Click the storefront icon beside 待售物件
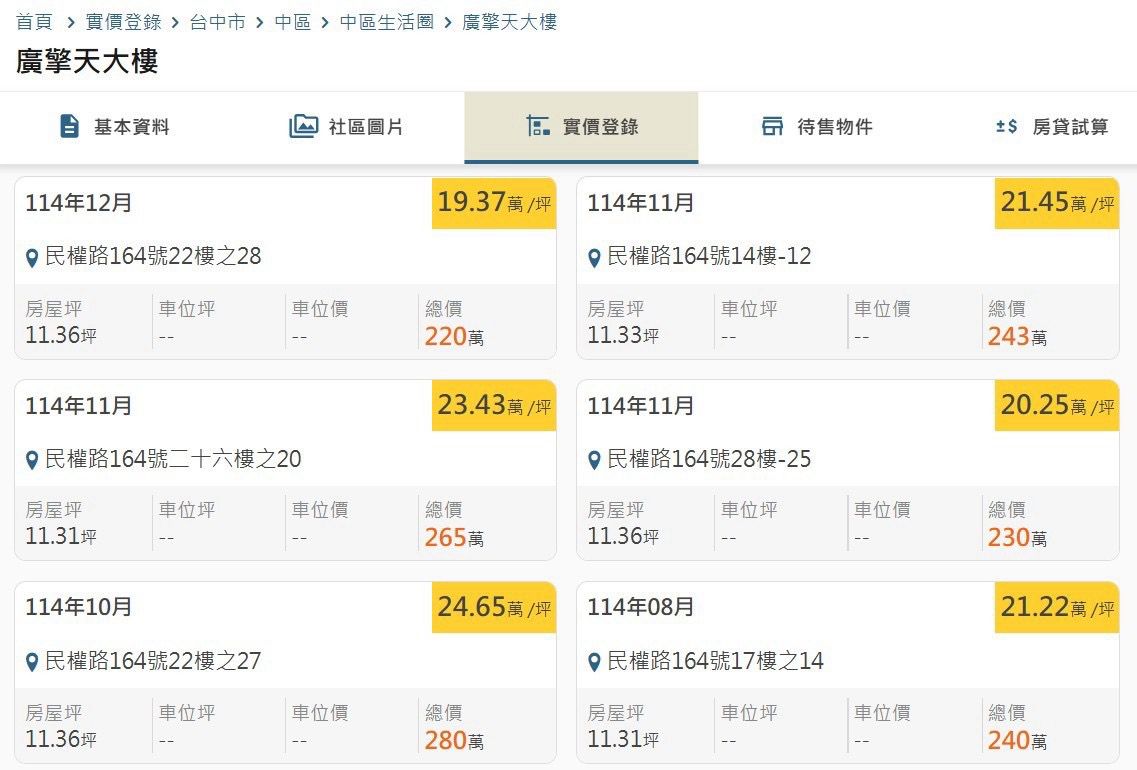The image size is (1137, 770). [x=772, y=127]
